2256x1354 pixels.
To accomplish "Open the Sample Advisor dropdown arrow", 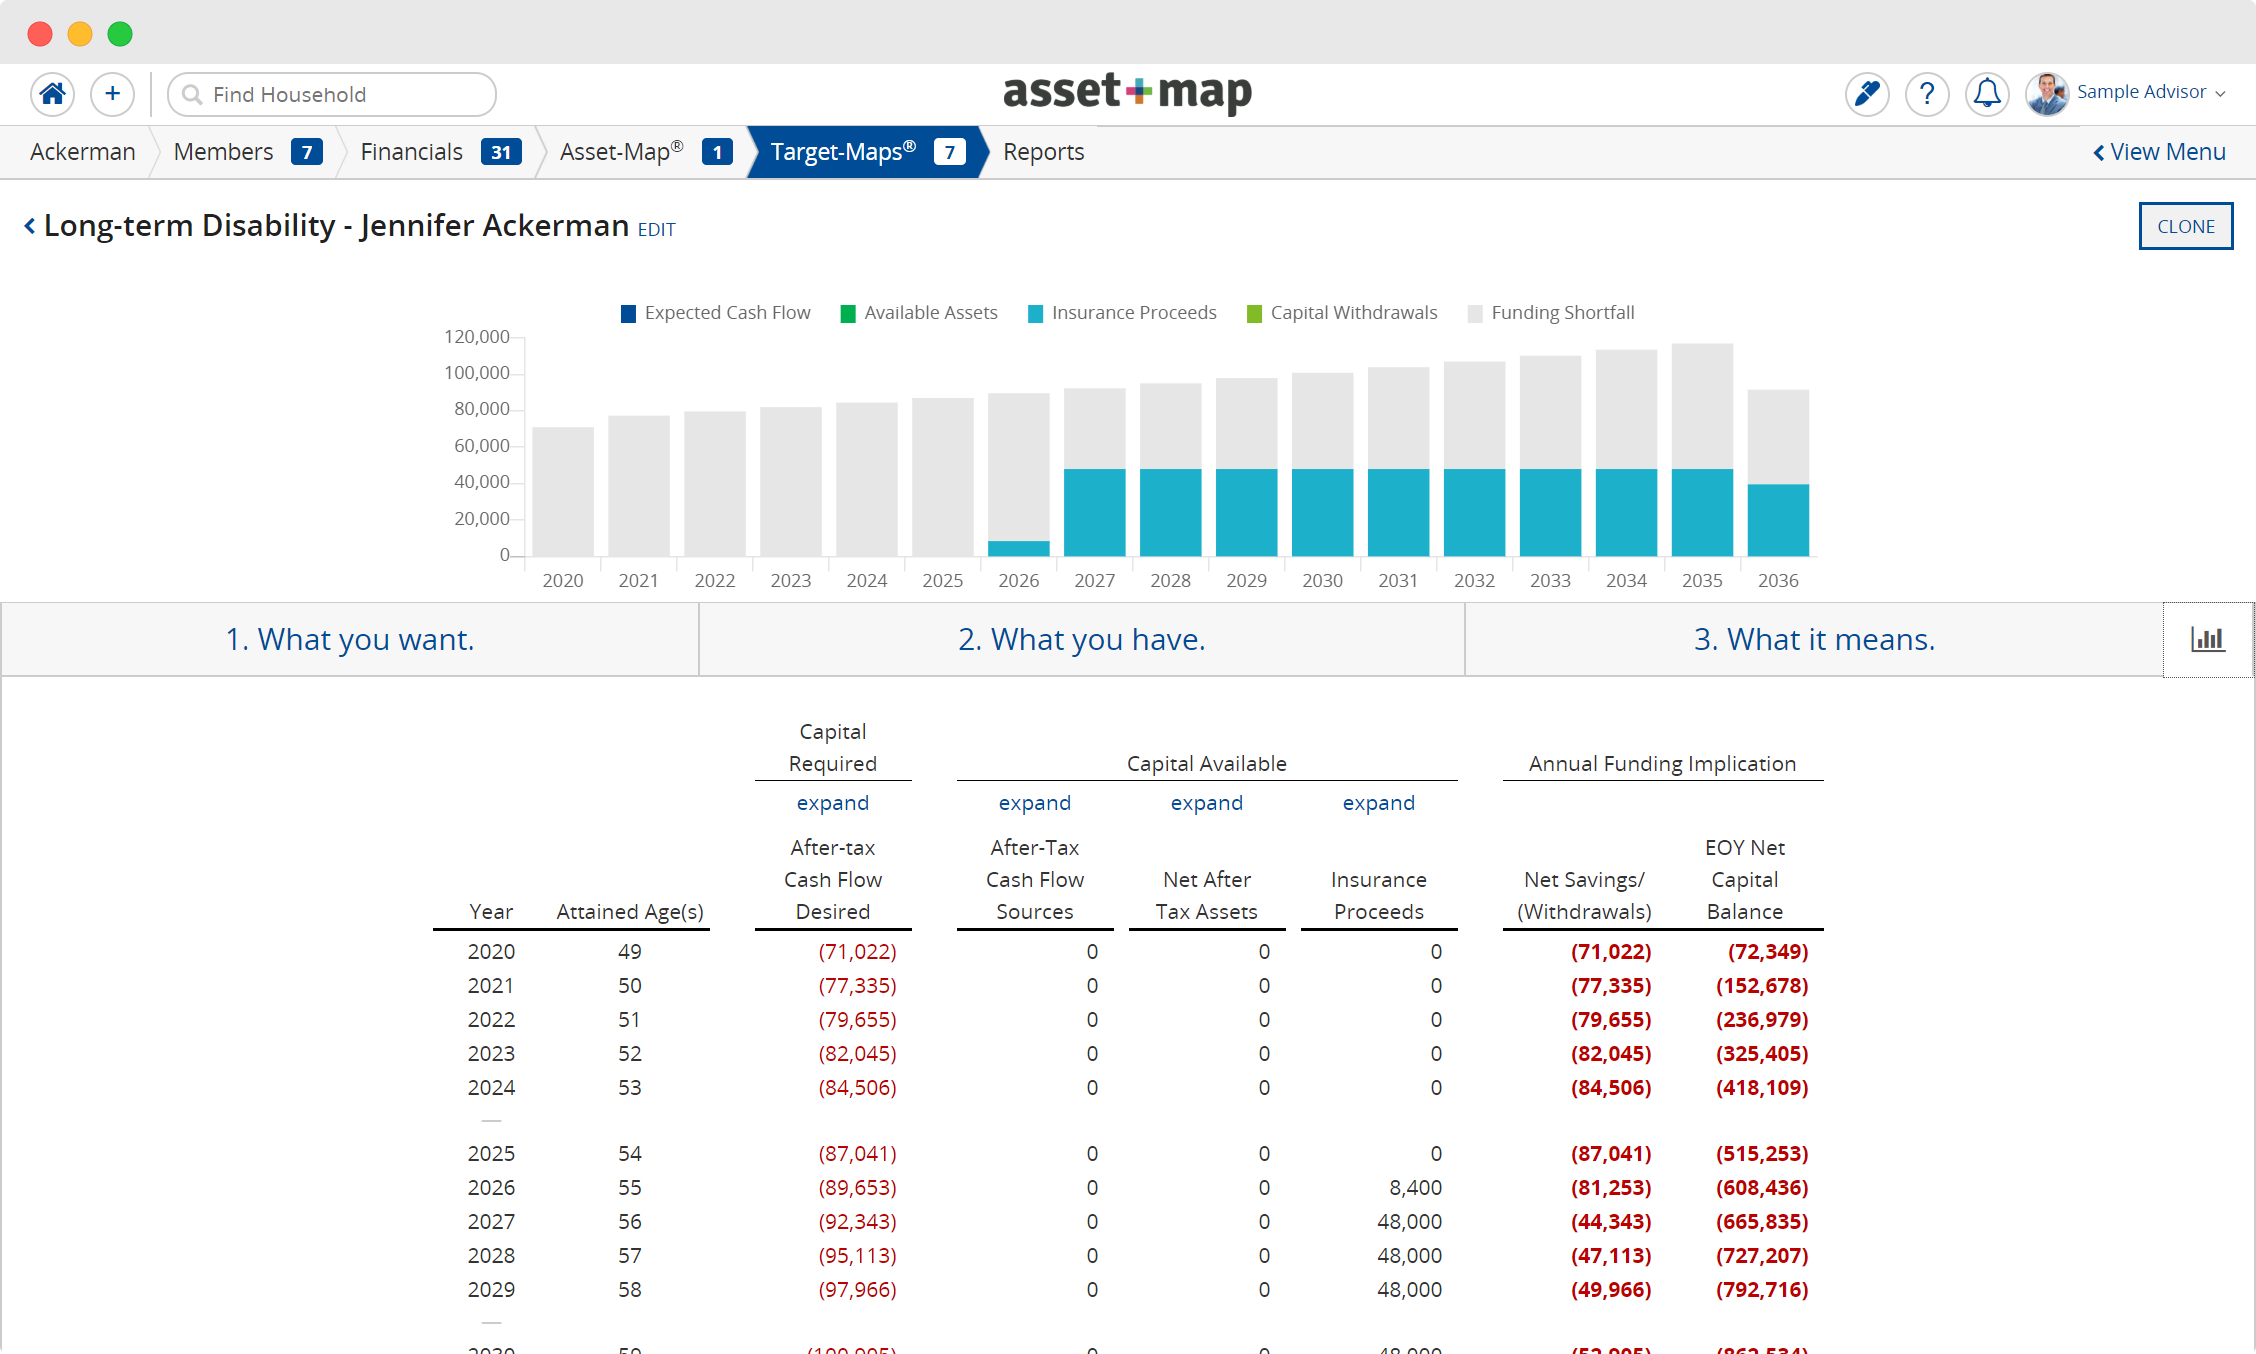I will (2220, 94).
